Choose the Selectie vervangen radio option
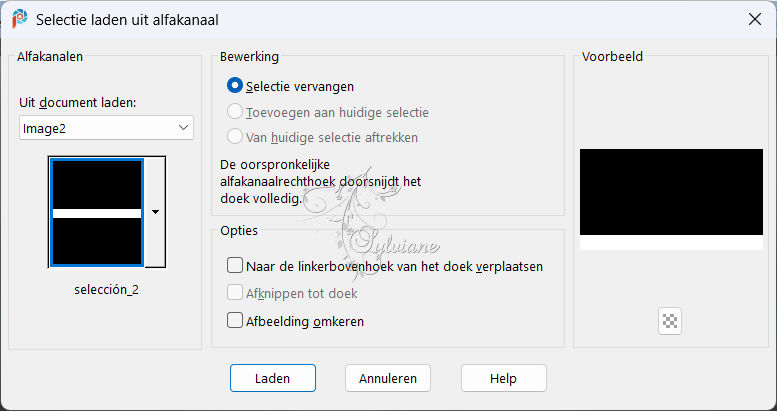Image resolution: width=777 pixels, height=411 pixels. click(290, 86)
